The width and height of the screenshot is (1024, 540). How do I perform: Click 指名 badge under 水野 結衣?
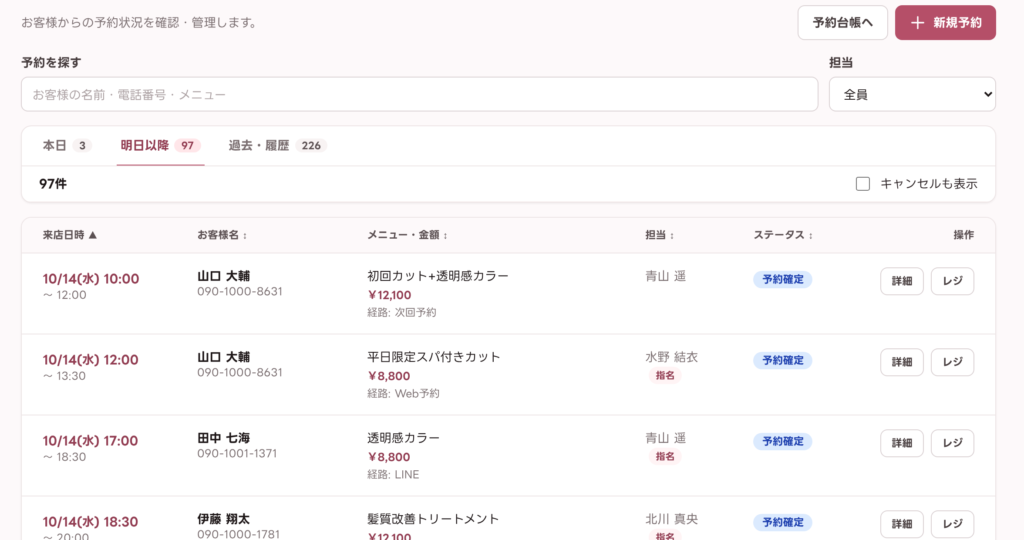coord(665,375)
